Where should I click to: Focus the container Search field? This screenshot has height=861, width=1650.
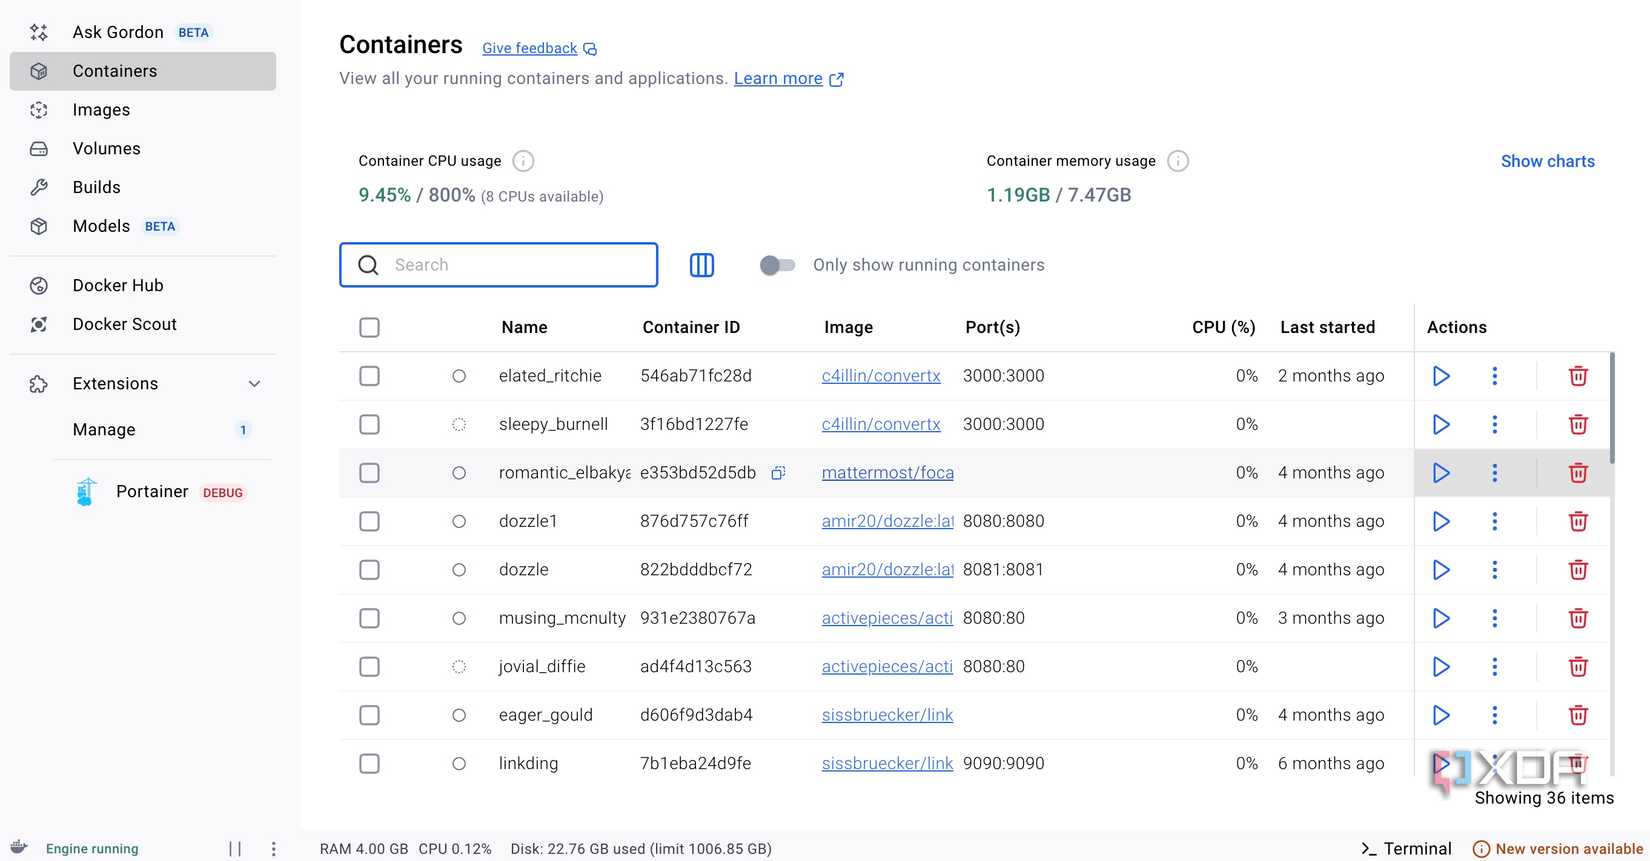coord(520,265)
